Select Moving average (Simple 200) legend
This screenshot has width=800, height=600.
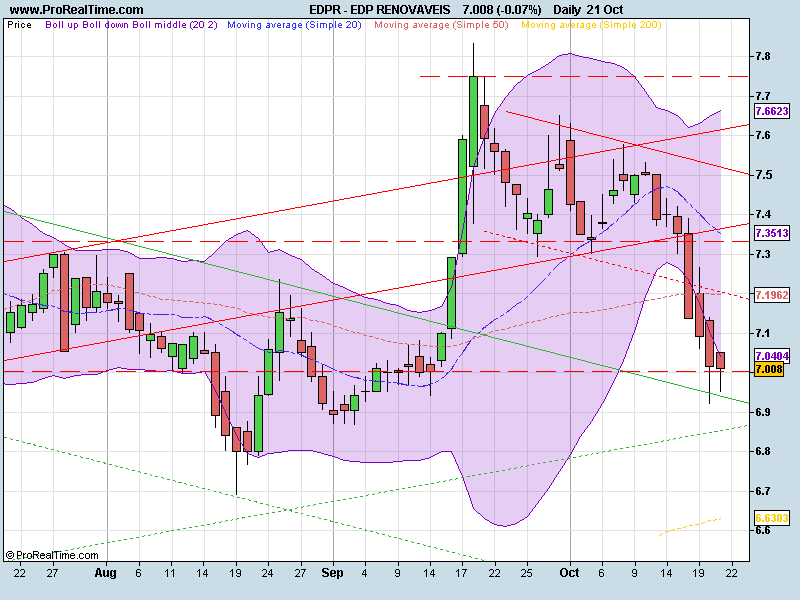(x=591, y=24)
